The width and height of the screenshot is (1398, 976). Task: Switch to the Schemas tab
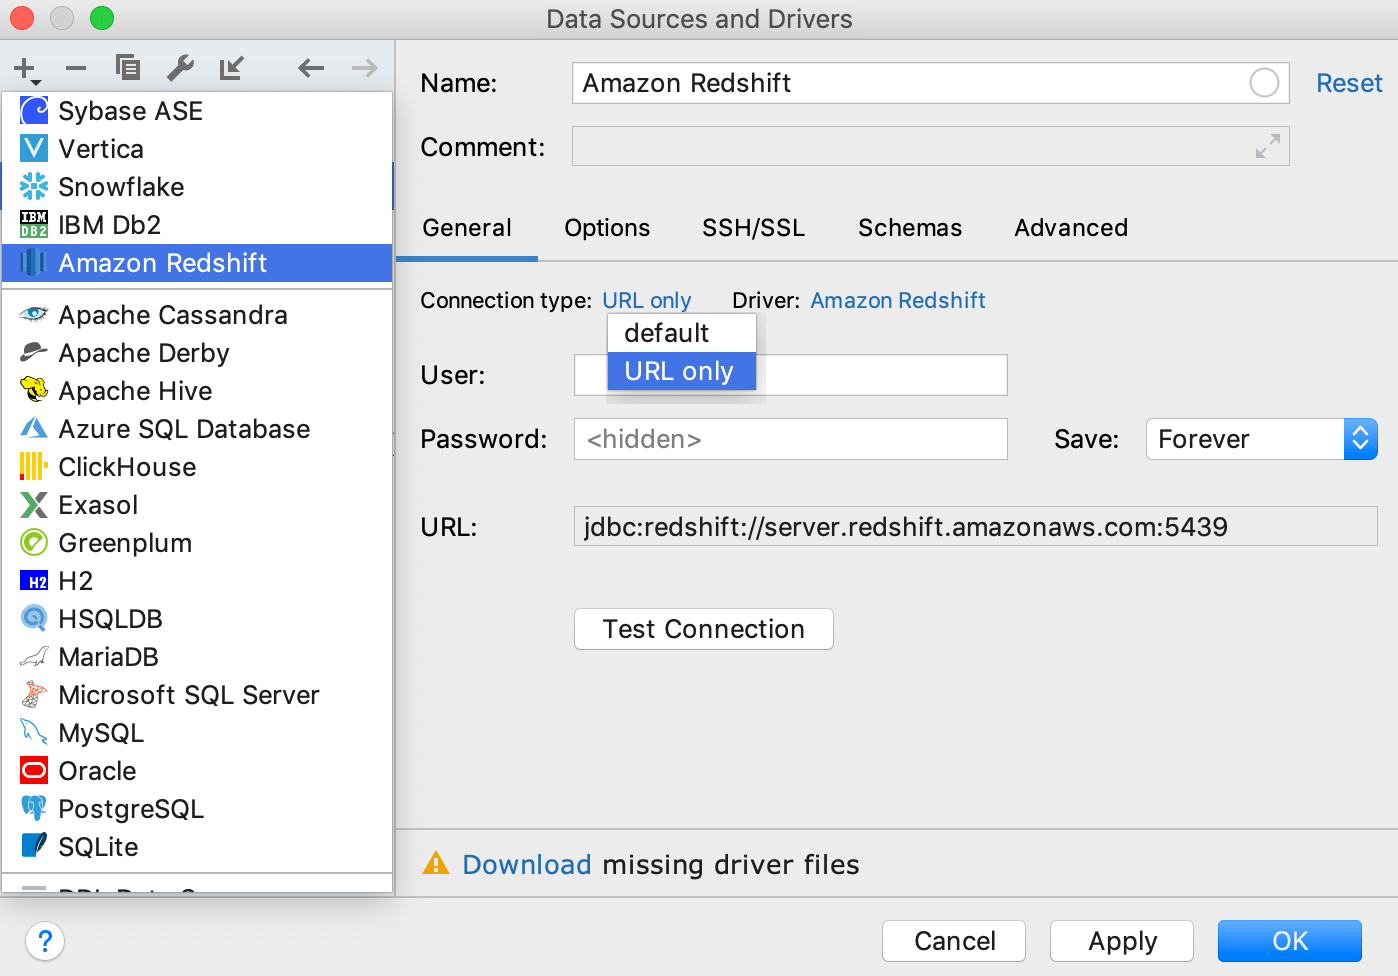[x=909, y=228]
